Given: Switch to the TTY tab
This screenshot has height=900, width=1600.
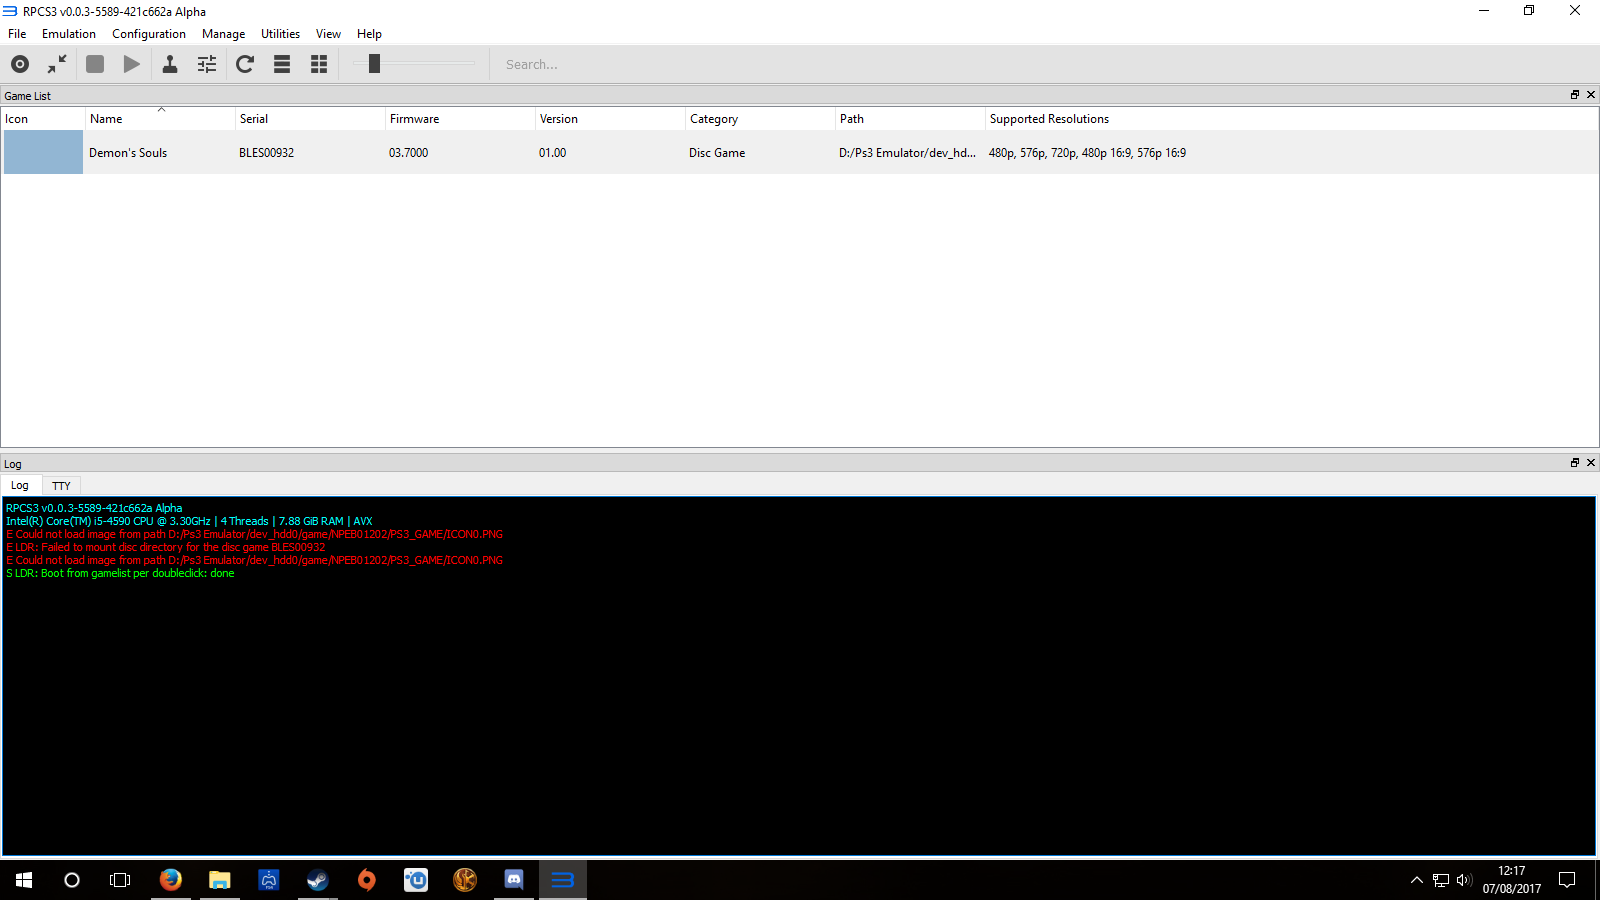Looking at the screenshot, I should [61, 486].
